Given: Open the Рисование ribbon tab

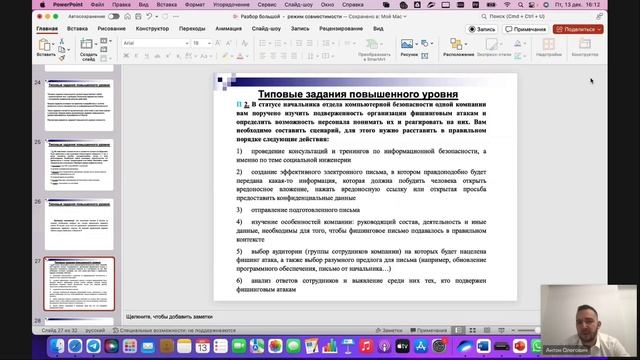Looking at the screenshot, I should (111, 29).
